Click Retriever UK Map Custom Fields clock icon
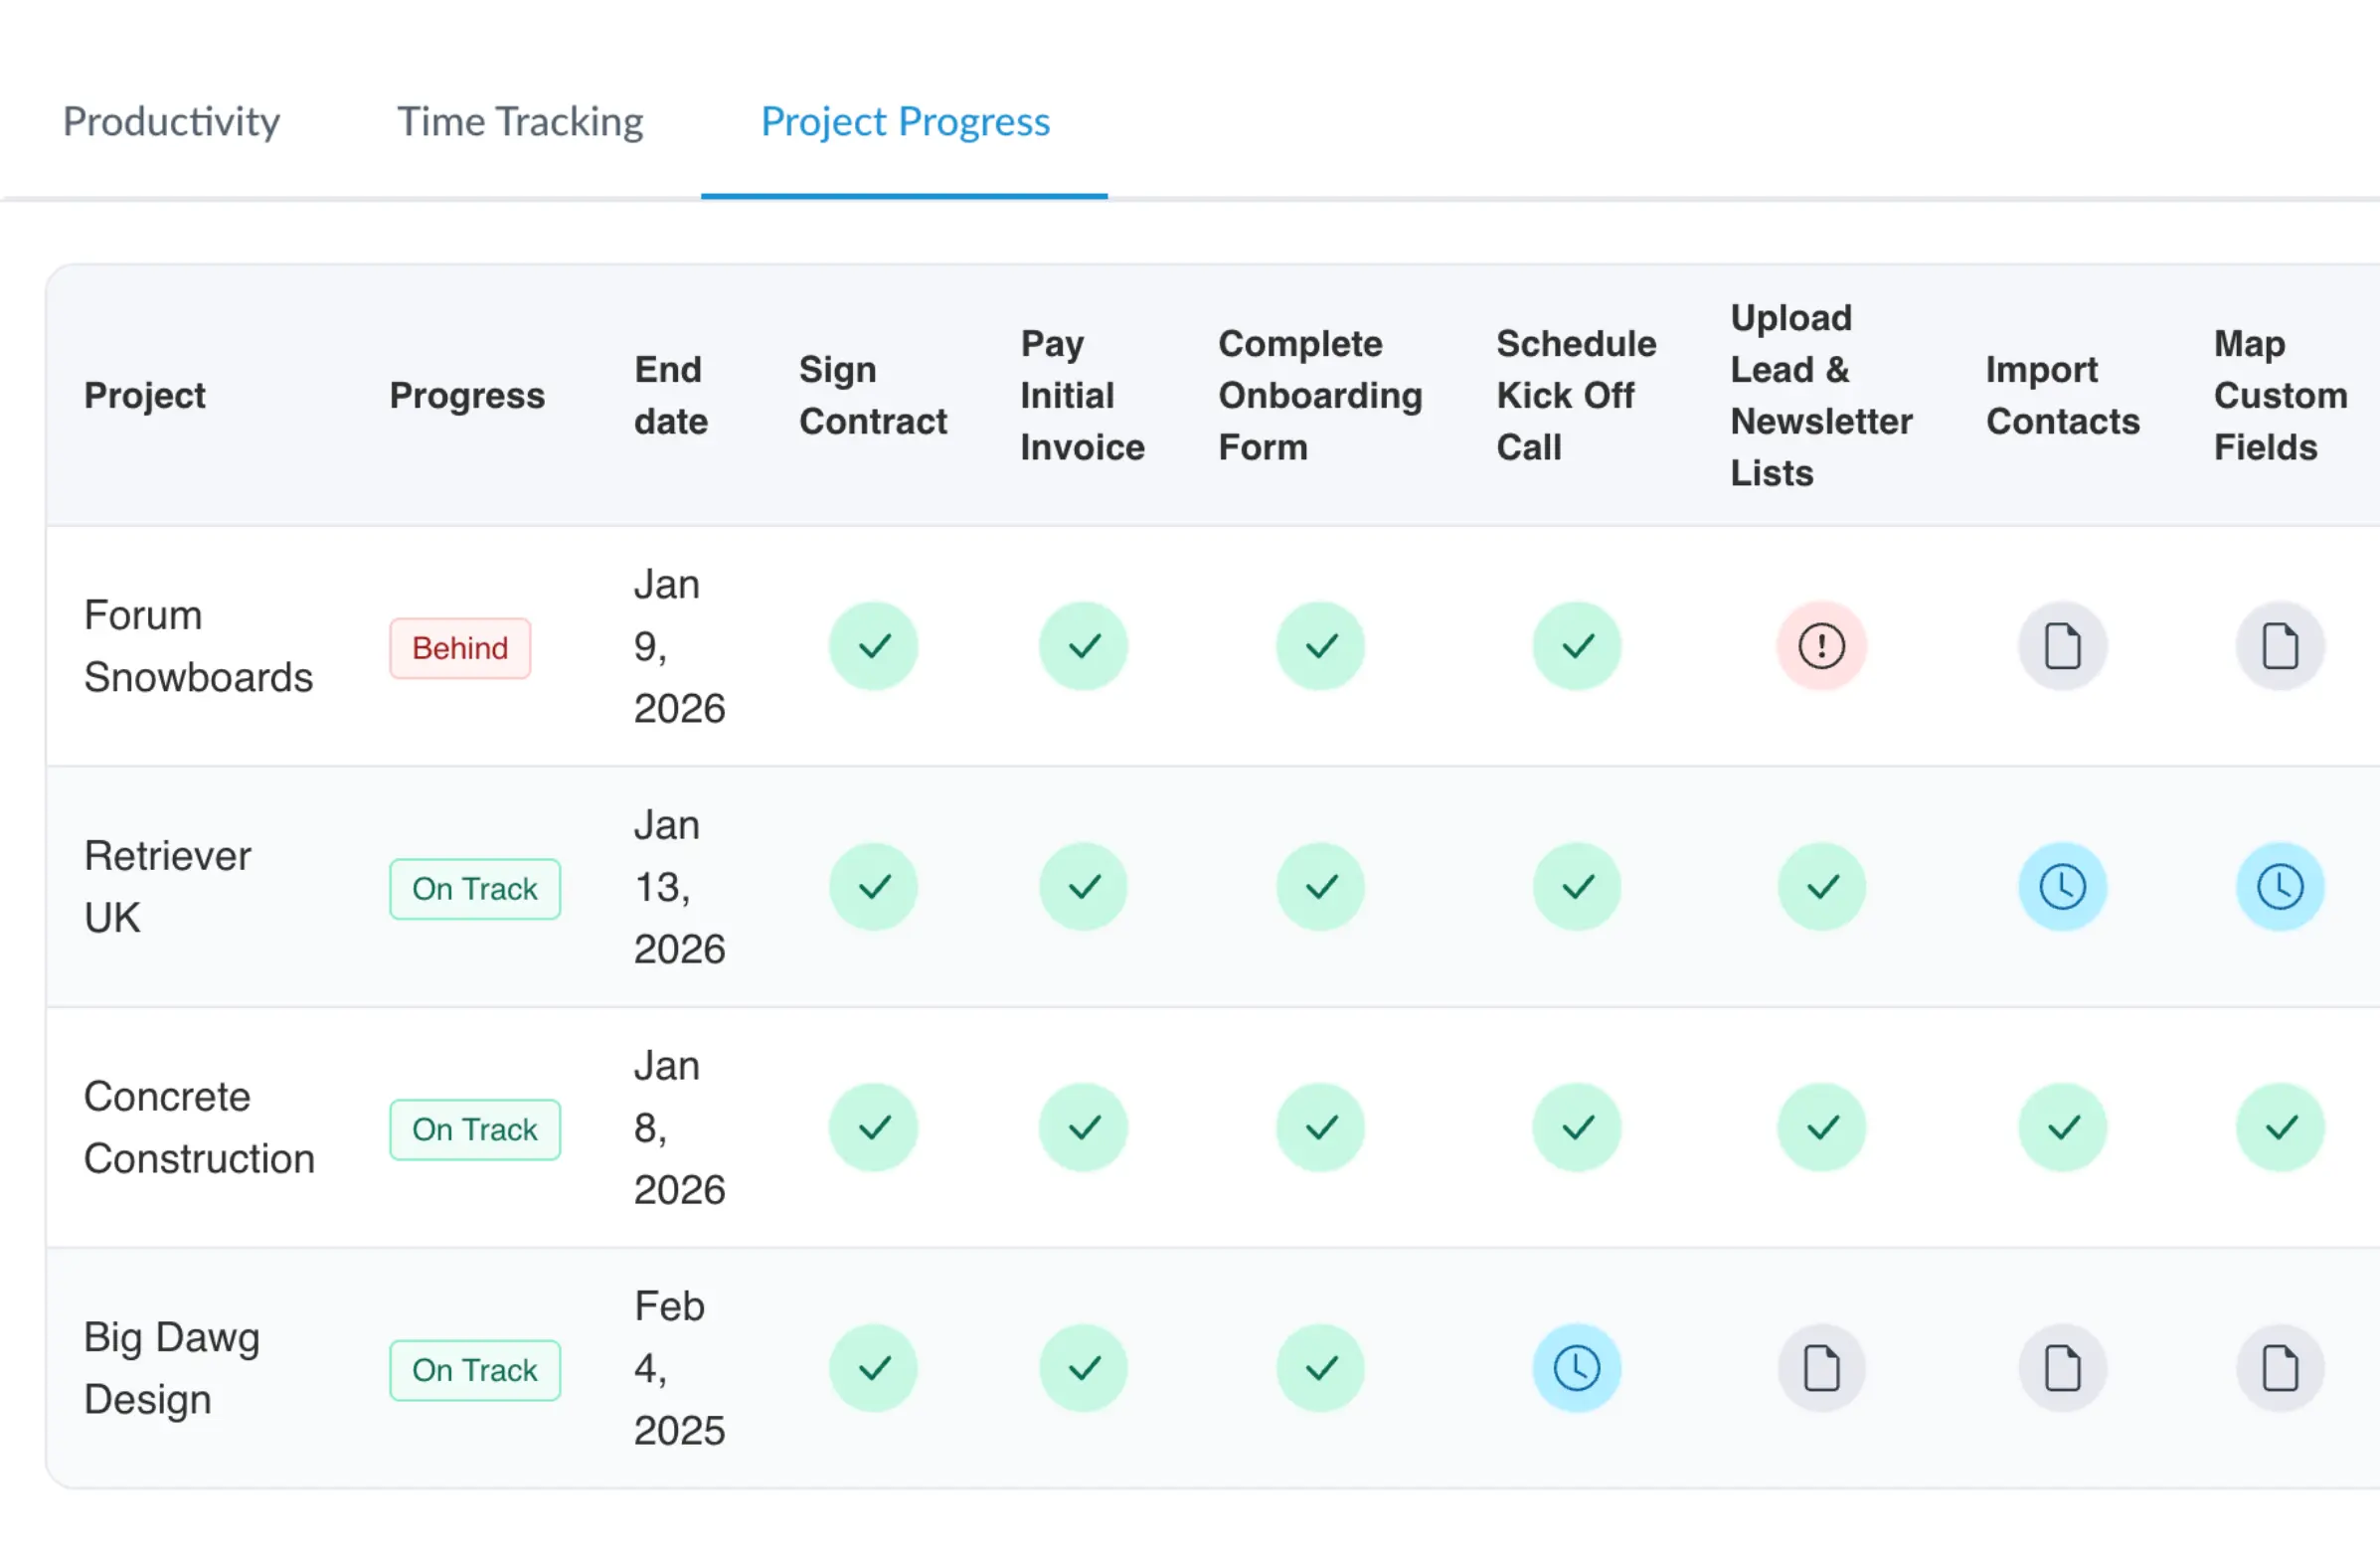Viewport: 2380px width, 1557px height. tap(2279, 887)
